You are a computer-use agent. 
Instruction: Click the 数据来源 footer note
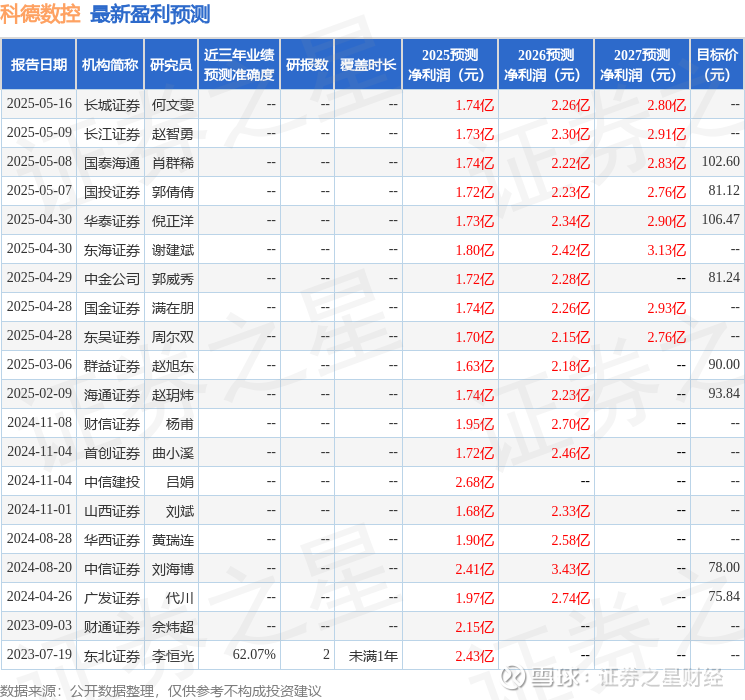pyautogui.click(x=161, y=690)
